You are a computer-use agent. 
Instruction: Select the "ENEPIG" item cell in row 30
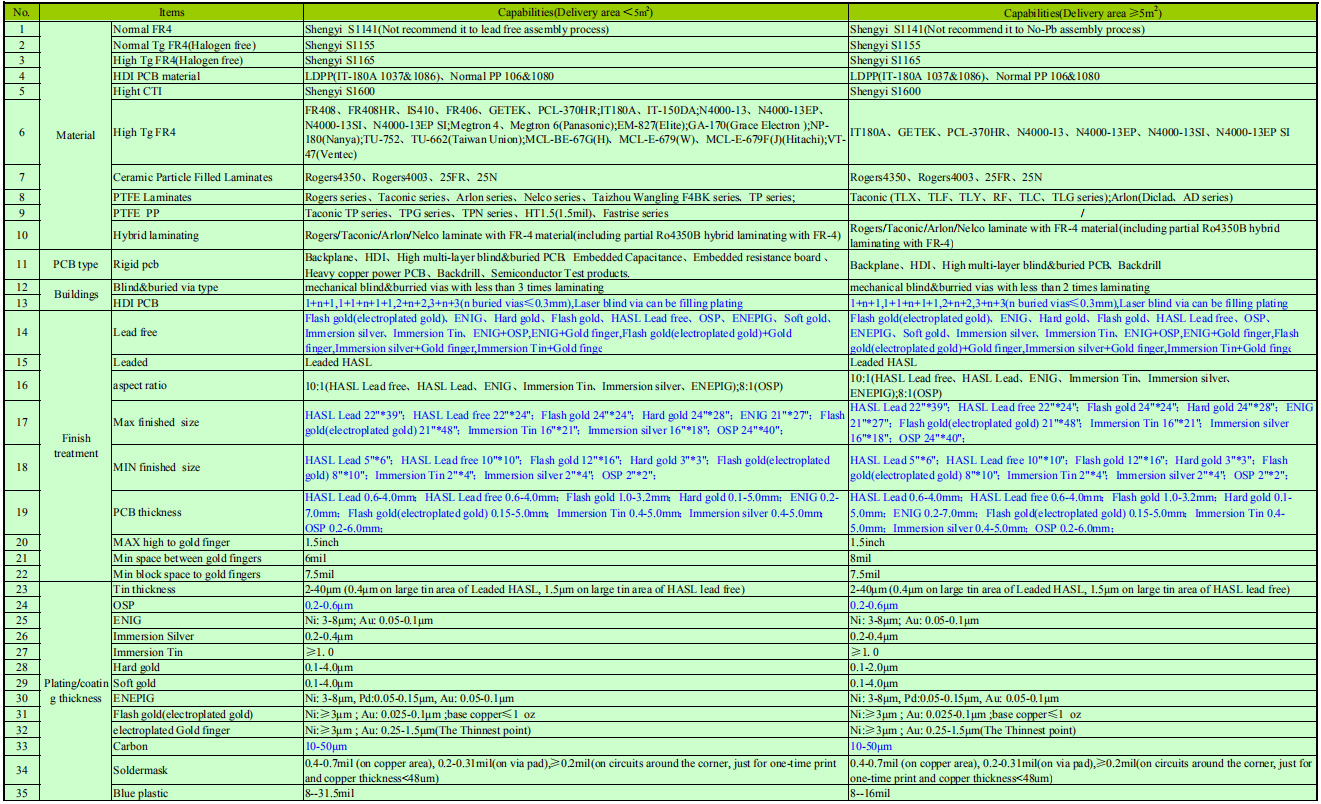[x=205, y=698]
